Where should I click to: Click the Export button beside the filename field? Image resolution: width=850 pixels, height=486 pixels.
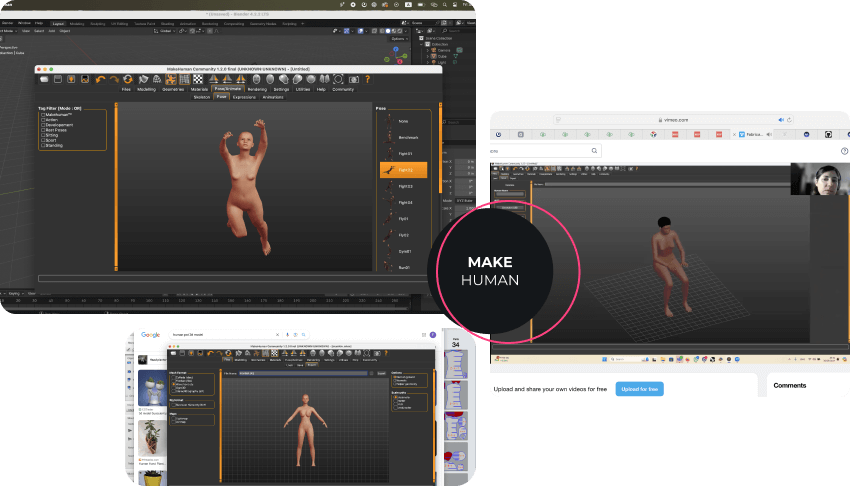point(382,373)
